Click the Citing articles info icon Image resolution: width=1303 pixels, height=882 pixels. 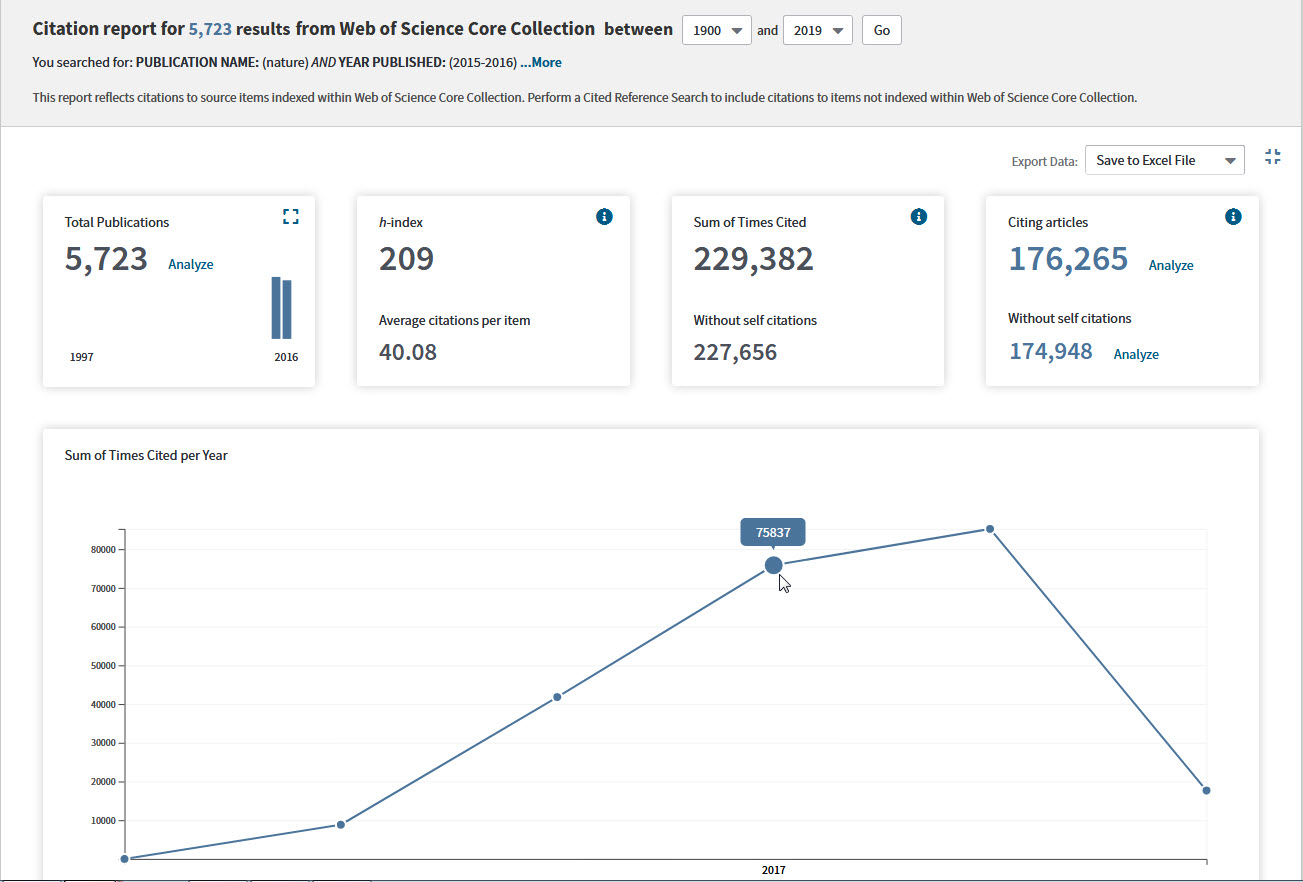pos(1233,216)
